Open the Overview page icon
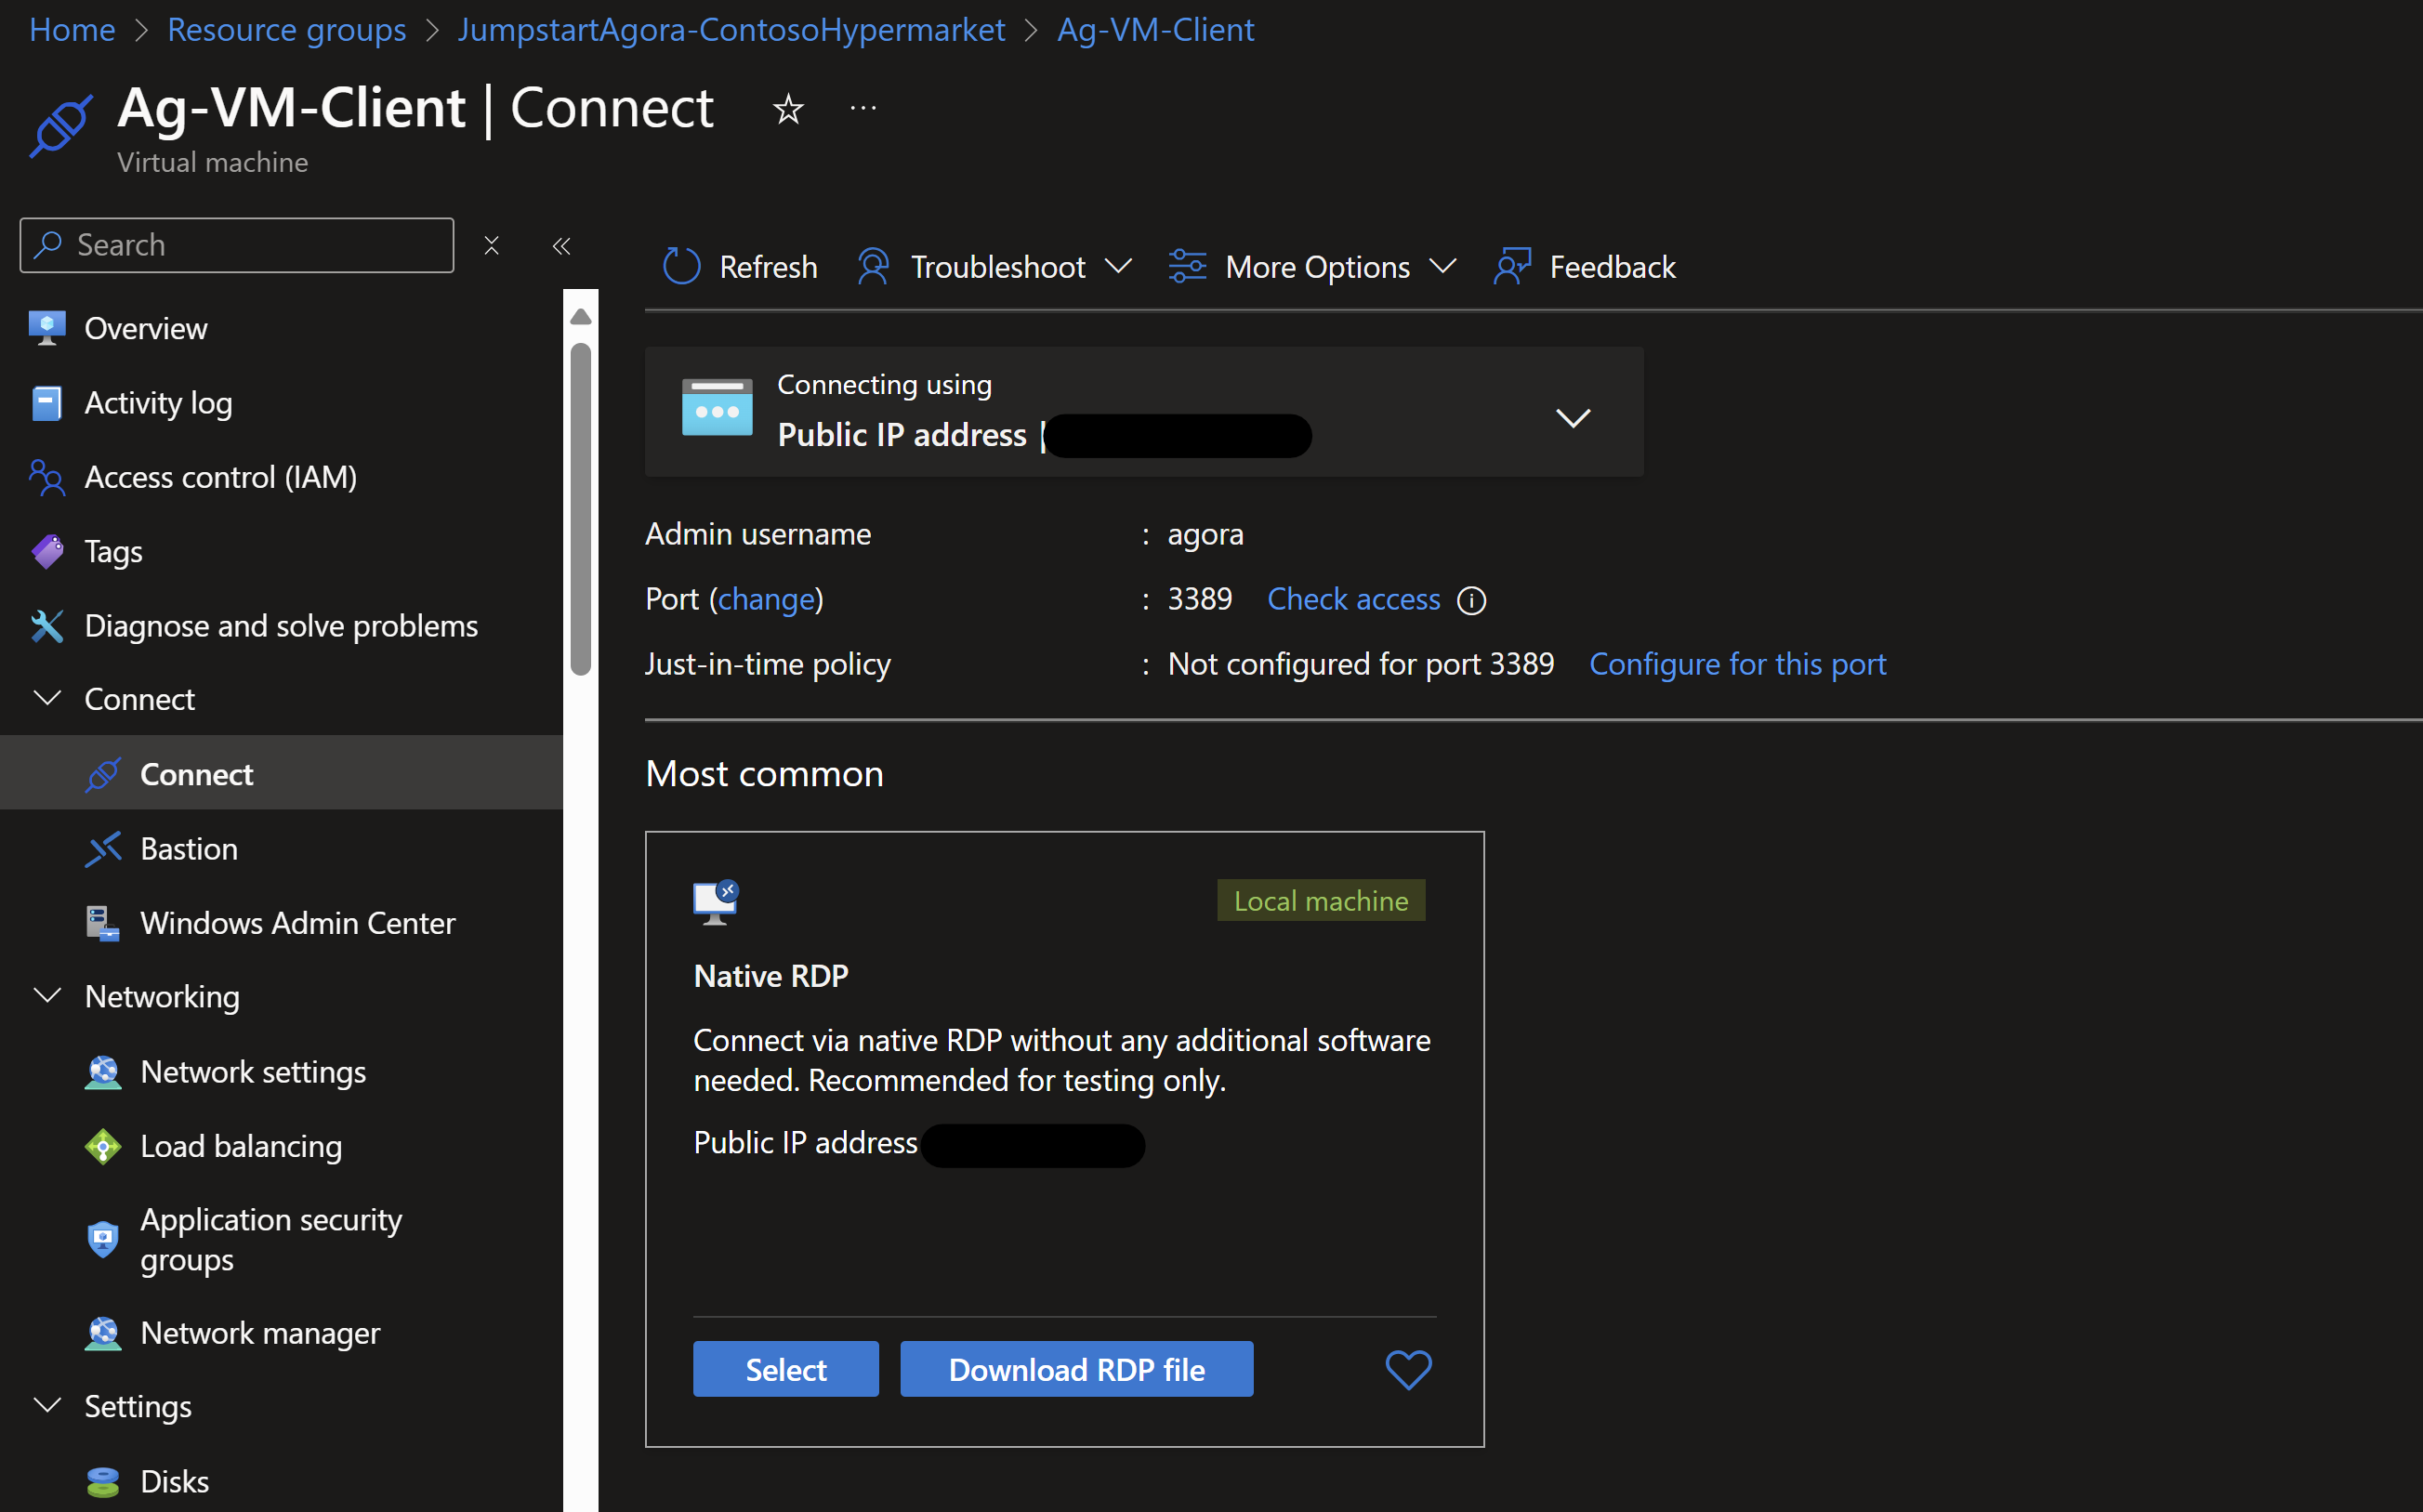Viewport: 2423px width, 1512px height. click(47, 328)
